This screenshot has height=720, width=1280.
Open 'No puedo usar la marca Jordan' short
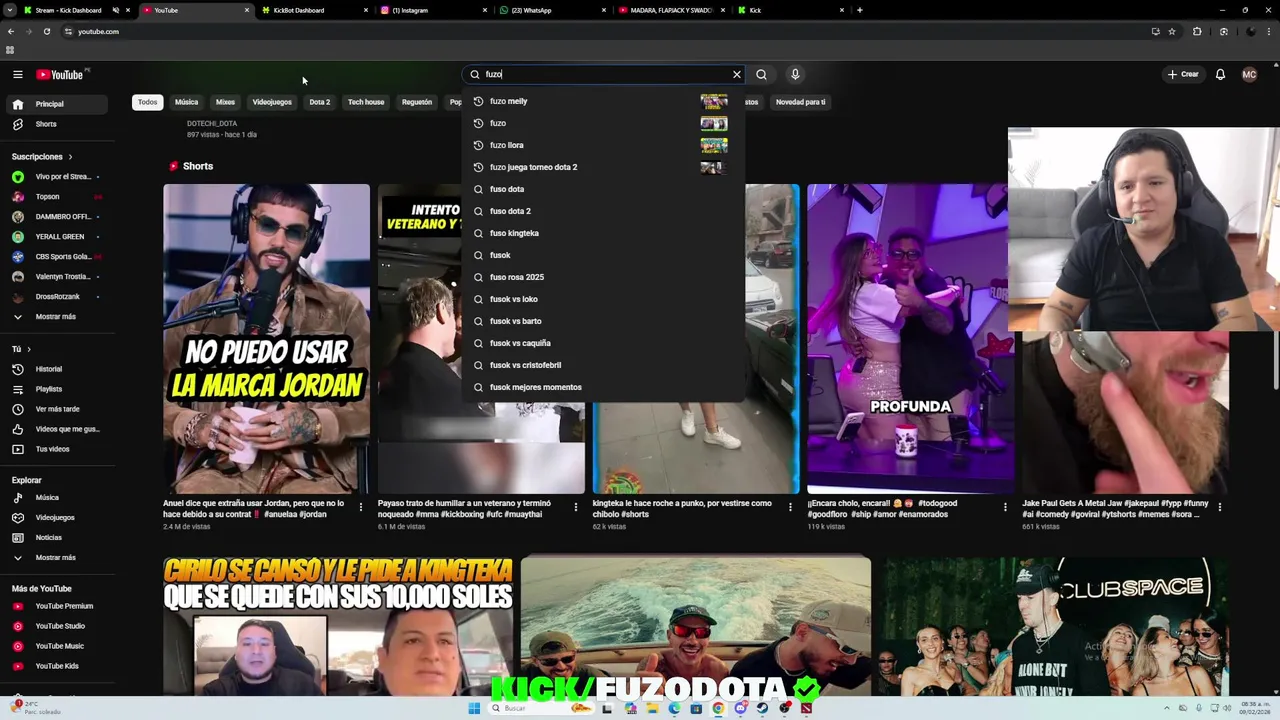(266, 338)
